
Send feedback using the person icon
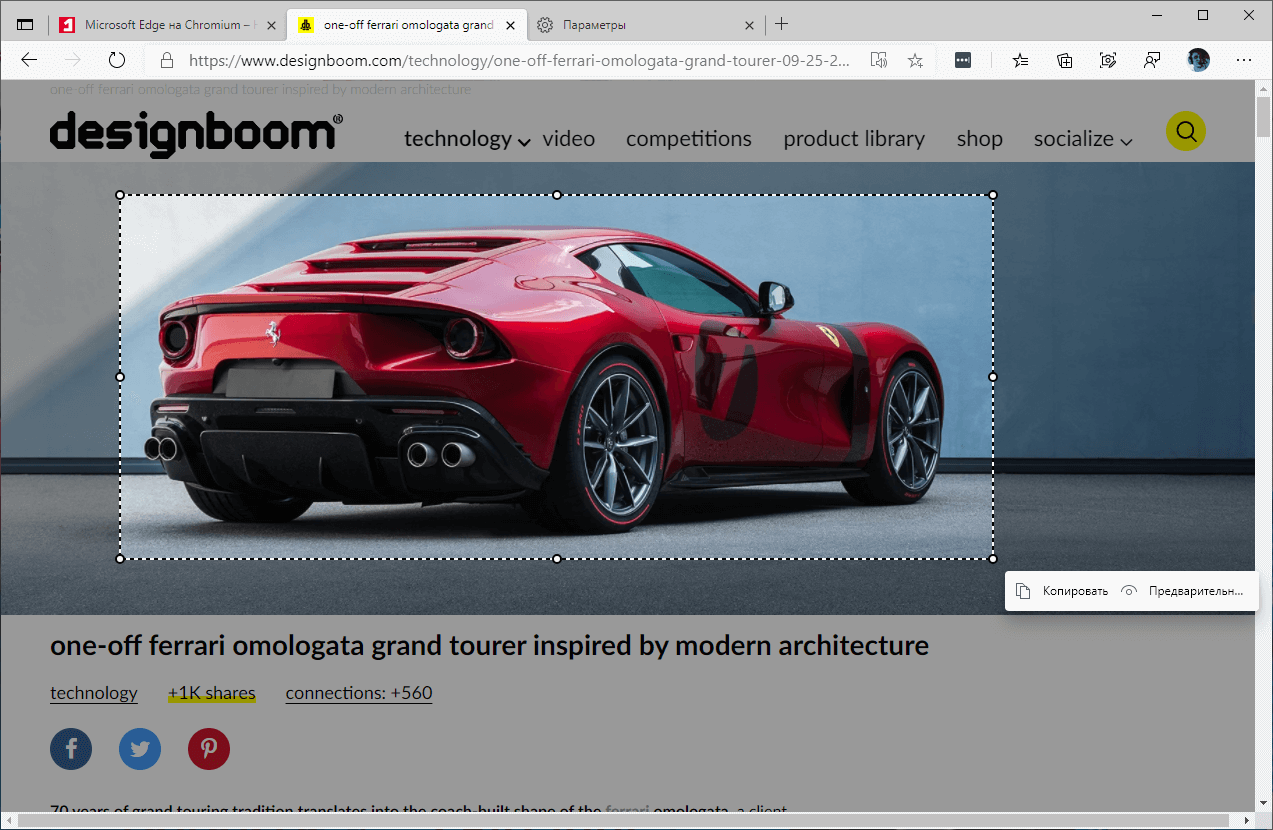coord(1152,60)
